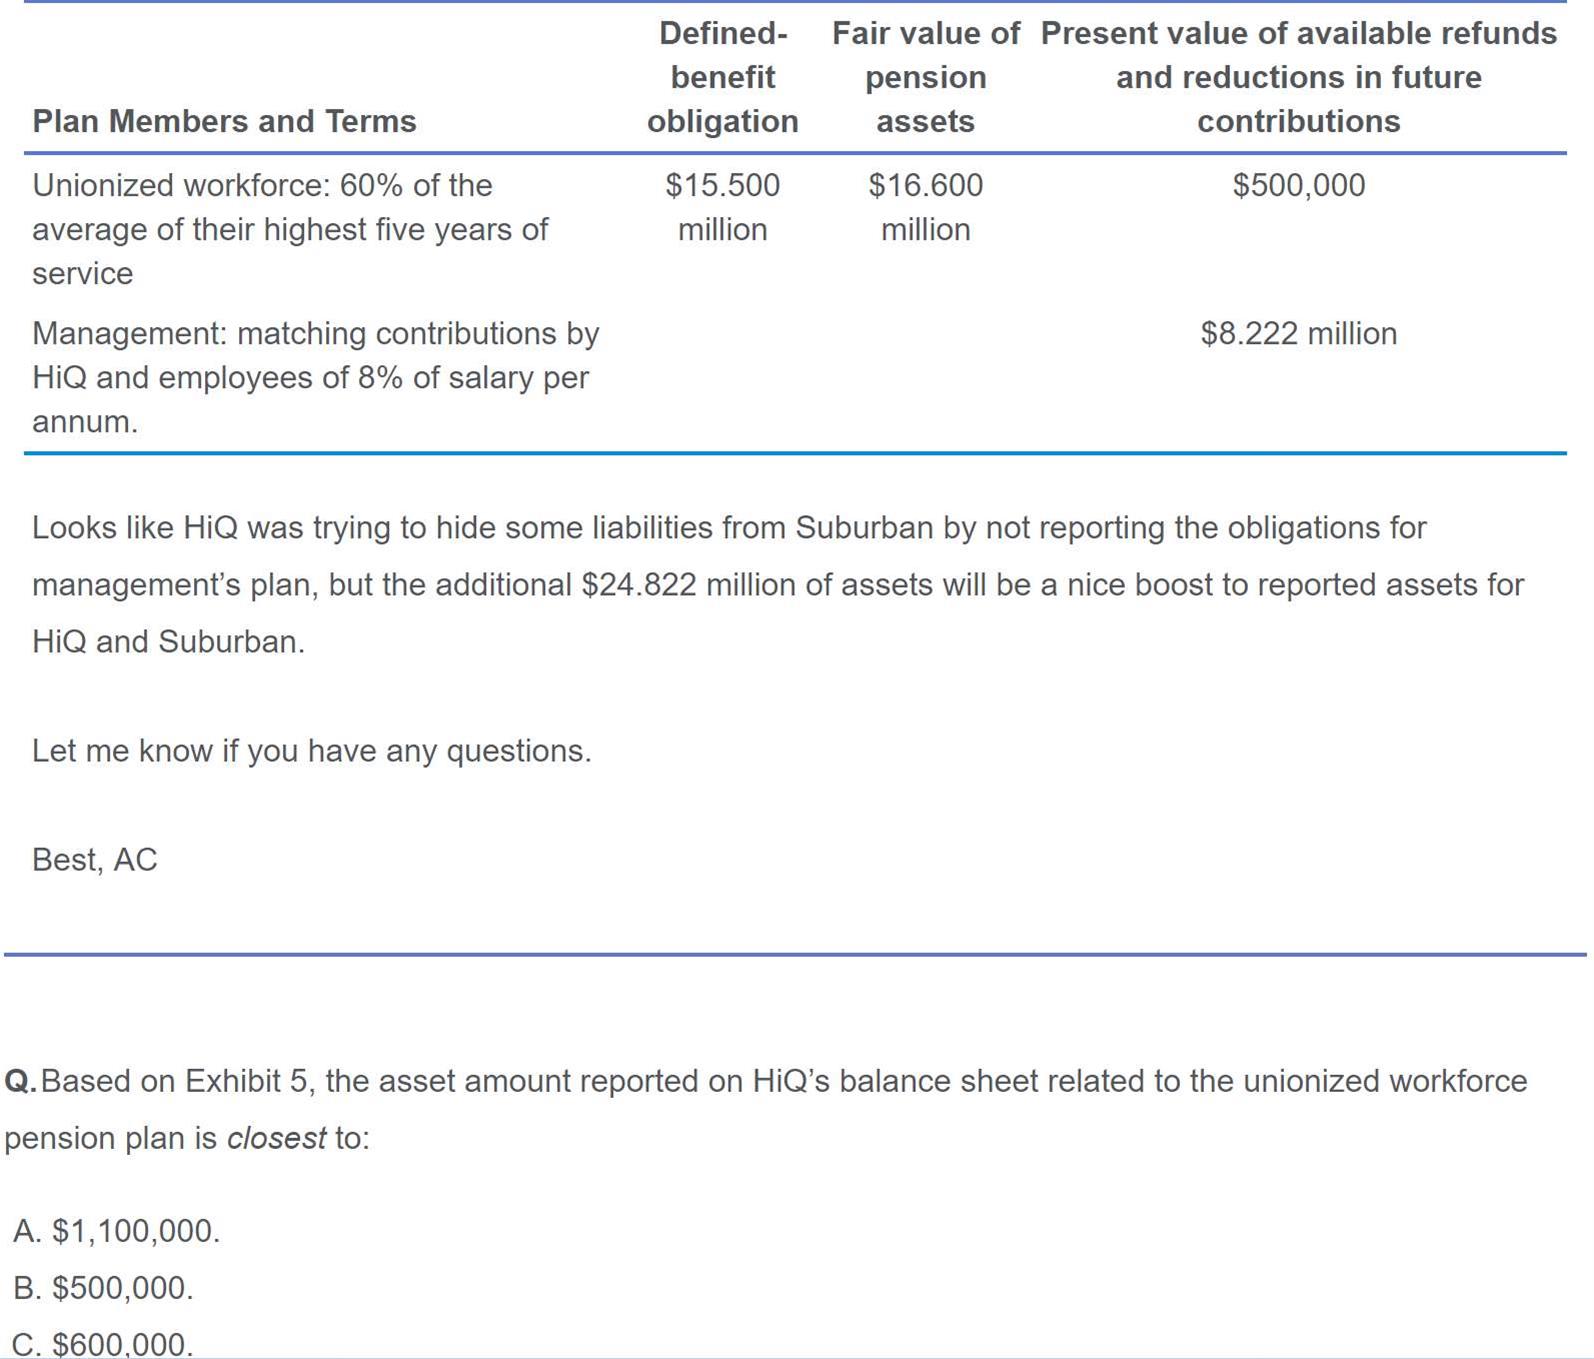The width and height of the screenshot is (1594, 1359).
Task: Select the "$8.222 million" table cell
Action: (1298, 333)
